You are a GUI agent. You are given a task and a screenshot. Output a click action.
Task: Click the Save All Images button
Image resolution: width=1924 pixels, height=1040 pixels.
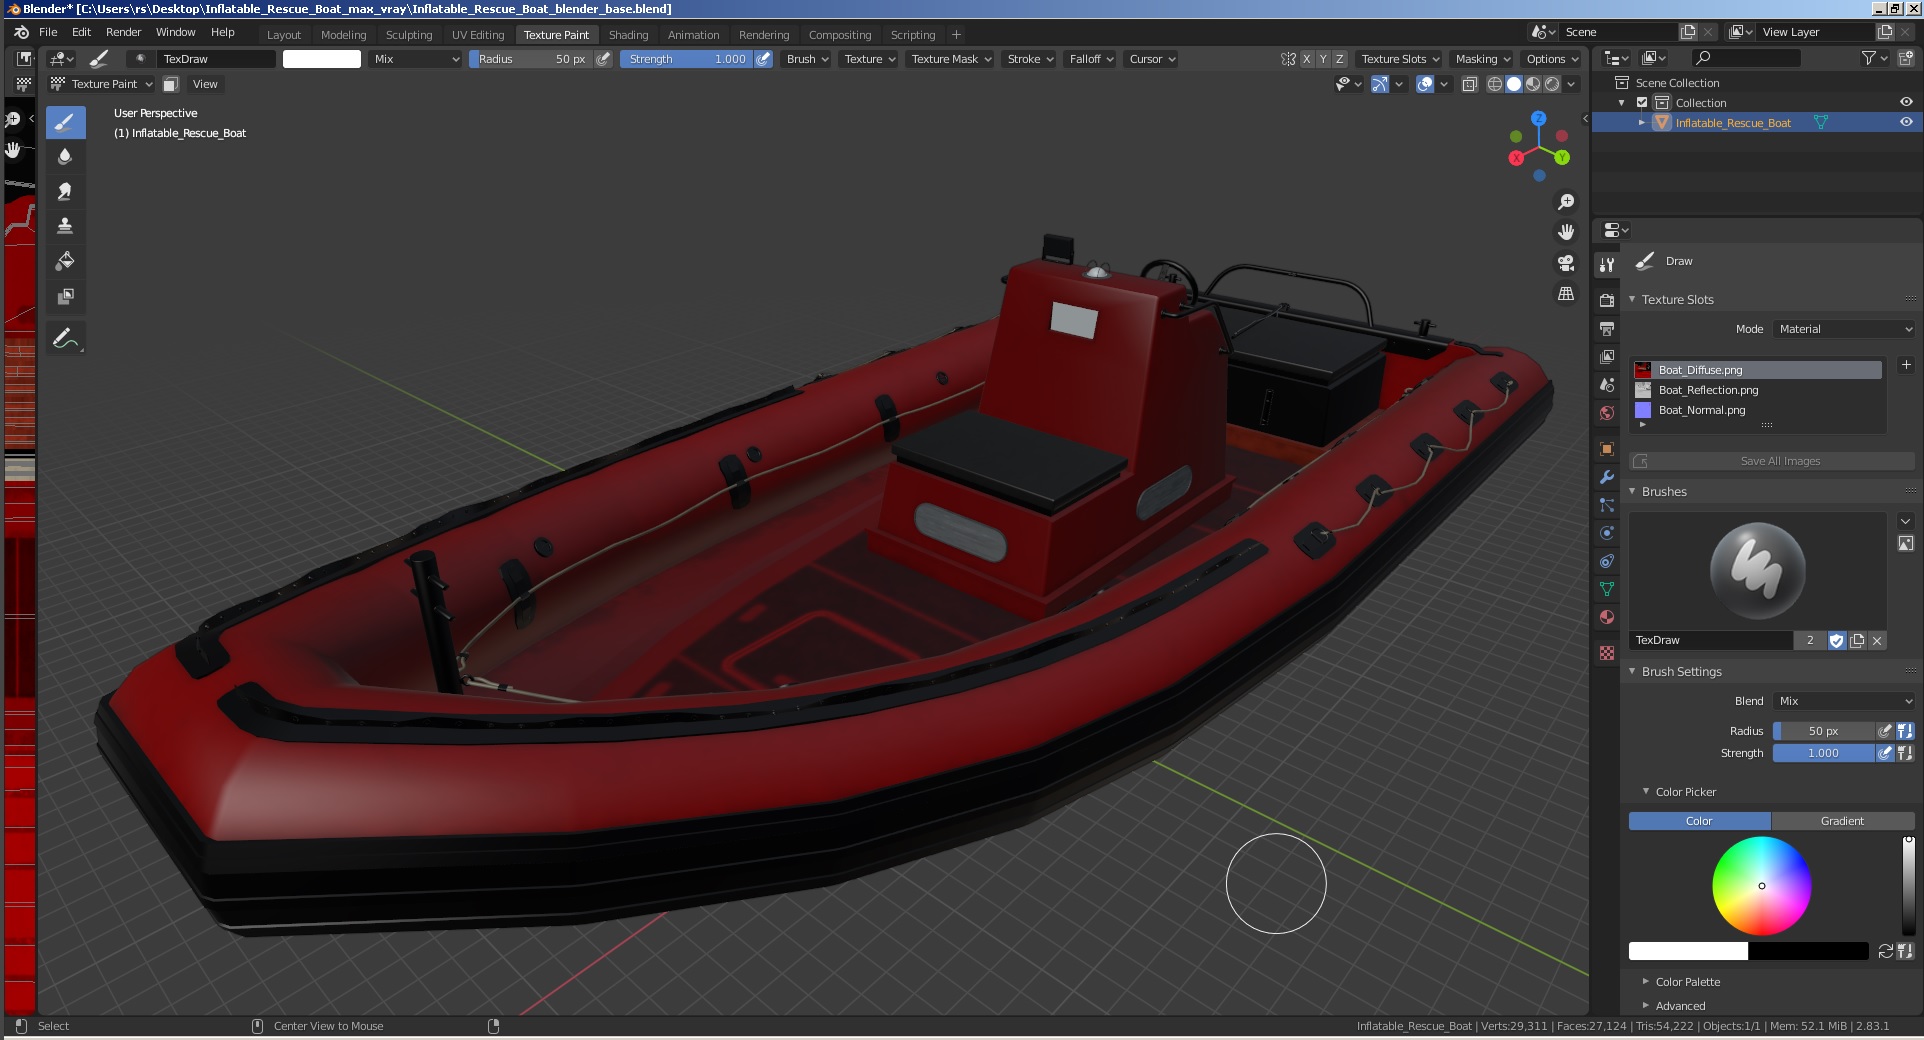[1772, 461]
